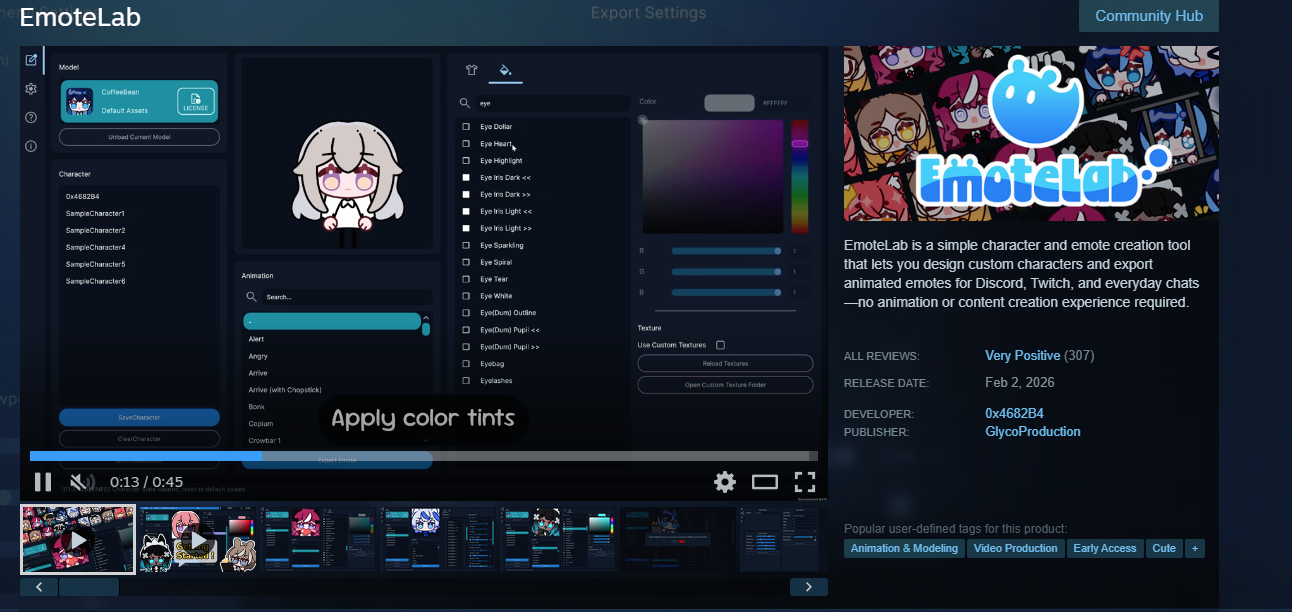
Task: Switch video to theater mode
Action: 765,482
